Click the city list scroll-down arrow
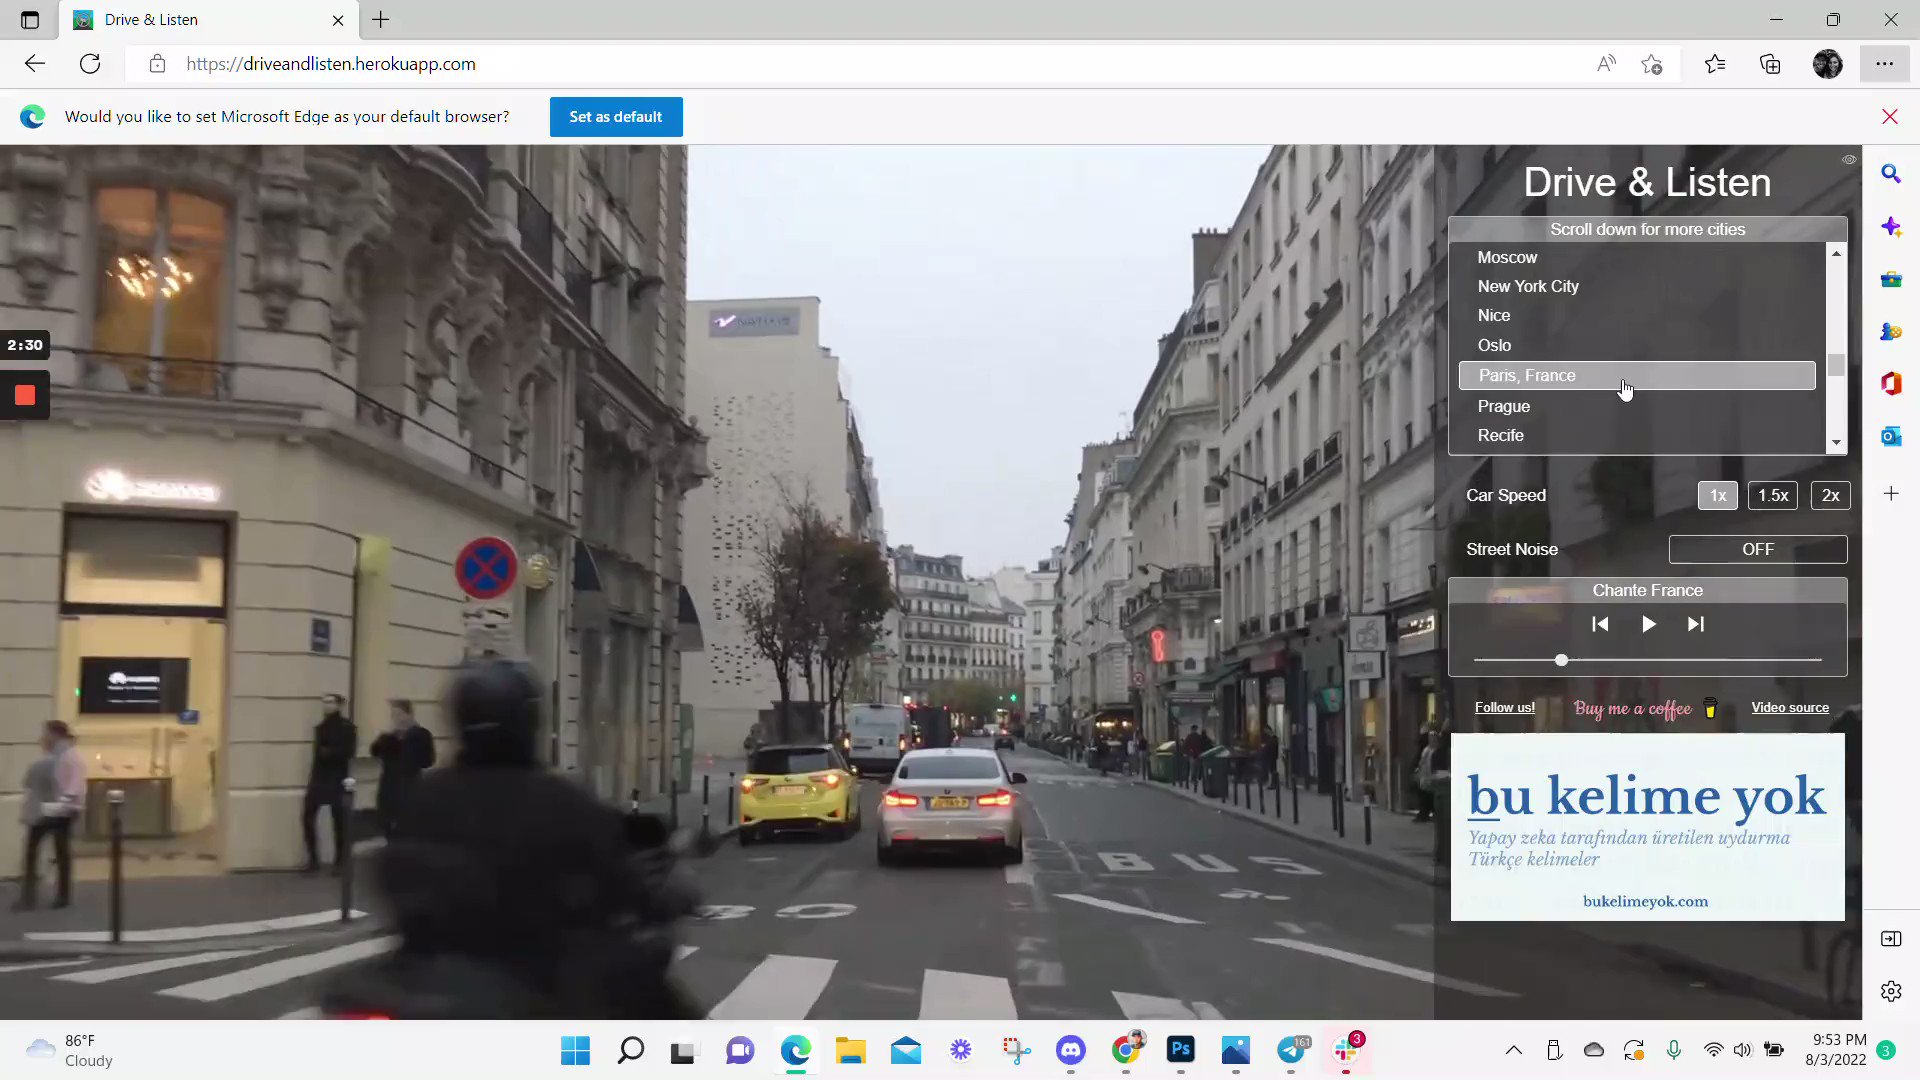Image resolution: width=1920 pixels, height=1080 pixels. (1836, 442)
